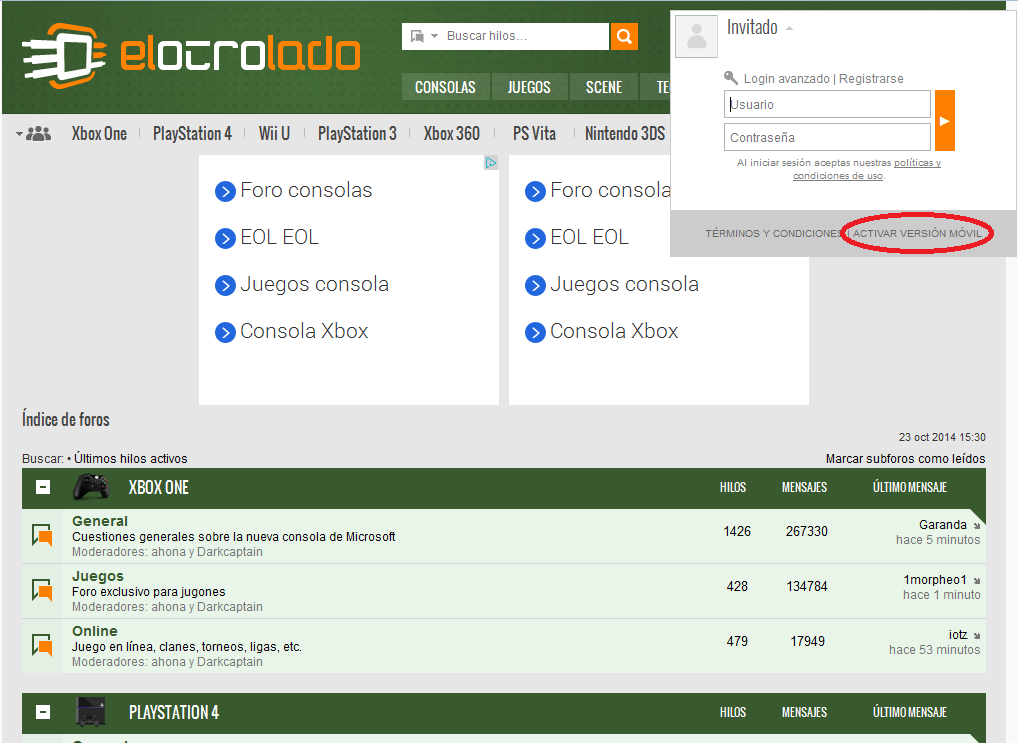
Task: Collapse the PLAYSTATION 4 category
Action: tap(43, 712)
